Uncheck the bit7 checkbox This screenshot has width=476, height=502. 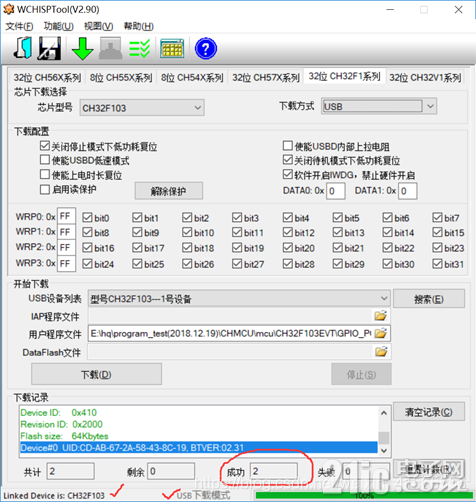437,218
